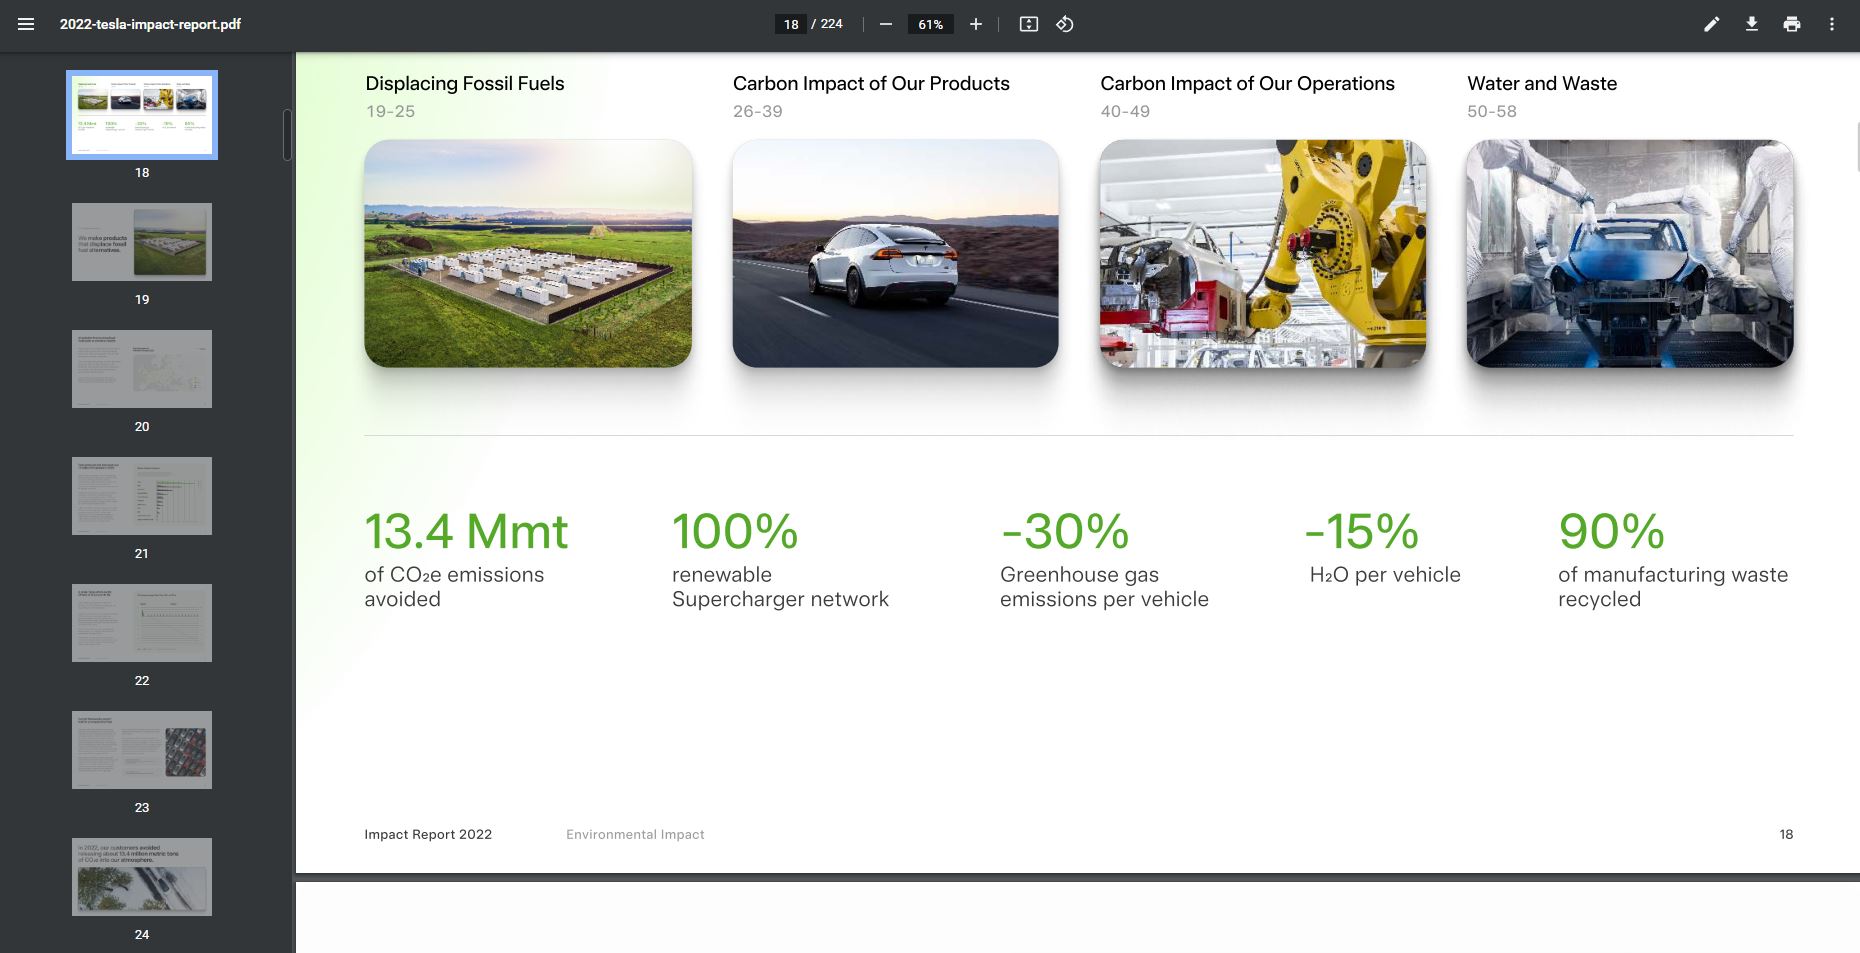1860x953 pixels.
Task: Open the annotation pencil tool
Action: [1712, 24]
